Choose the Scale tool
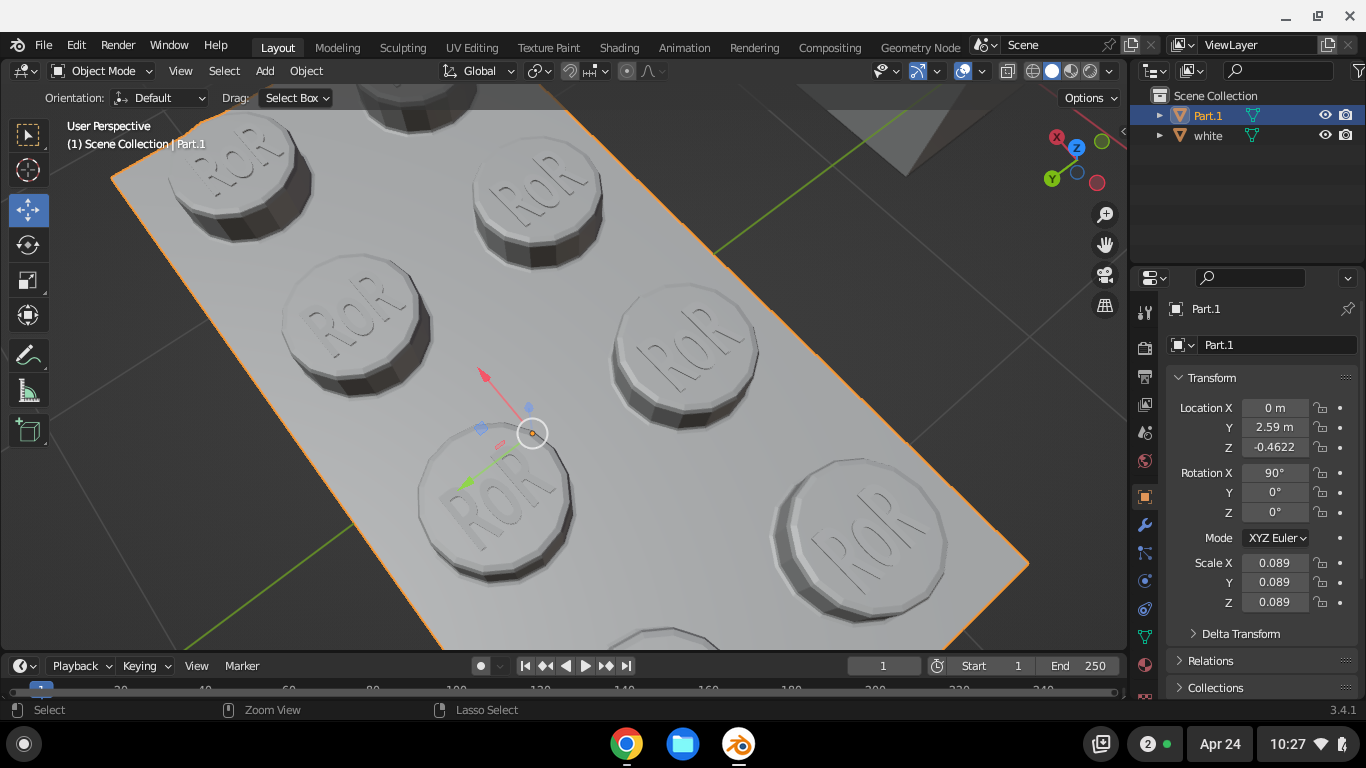 click(29, 281)
